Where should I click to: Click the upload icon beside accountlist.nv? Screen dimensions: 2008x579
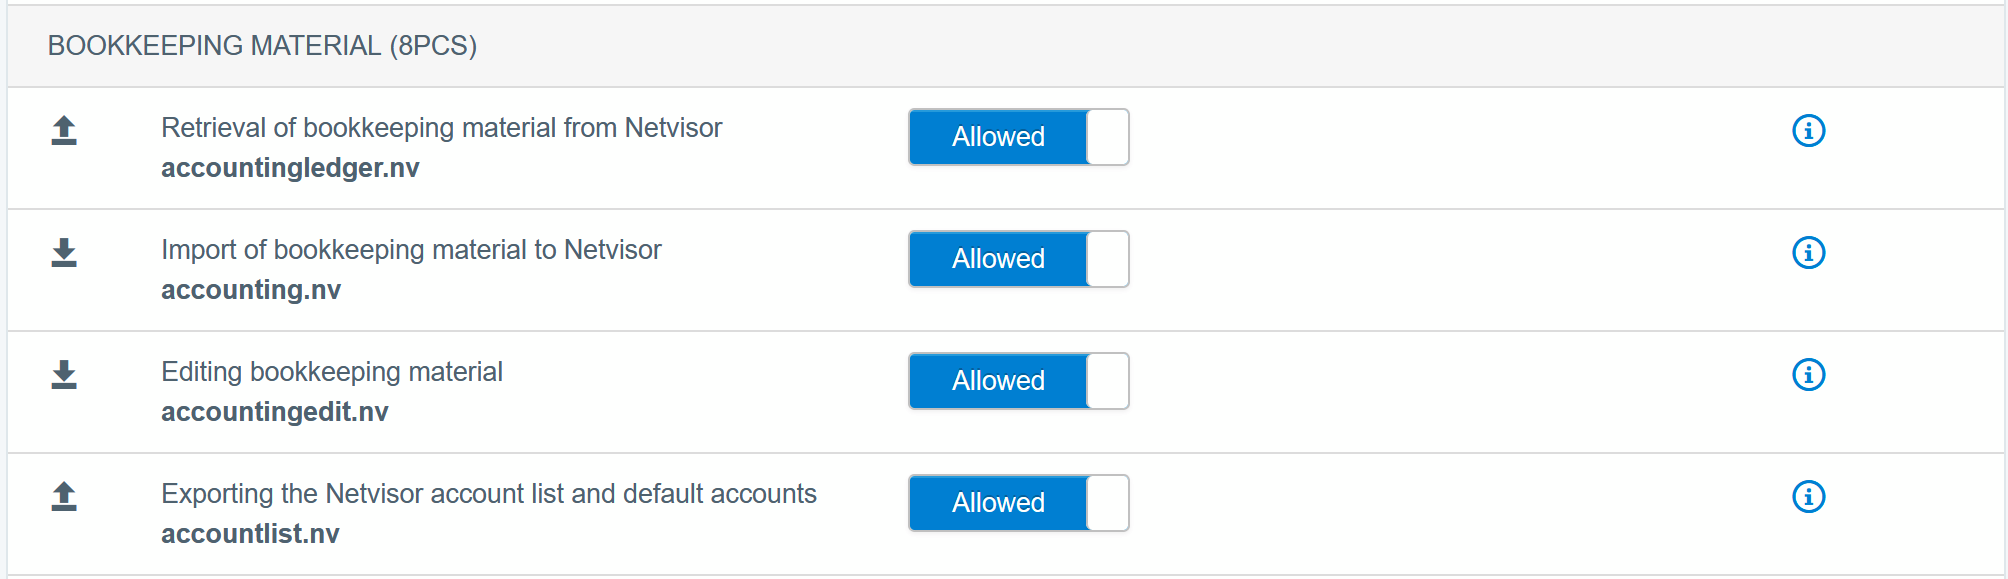tap(64, 497)
